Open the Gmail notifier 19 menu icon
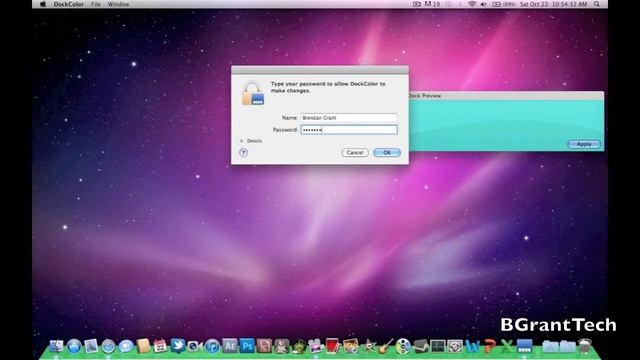 tap(432, 4)
